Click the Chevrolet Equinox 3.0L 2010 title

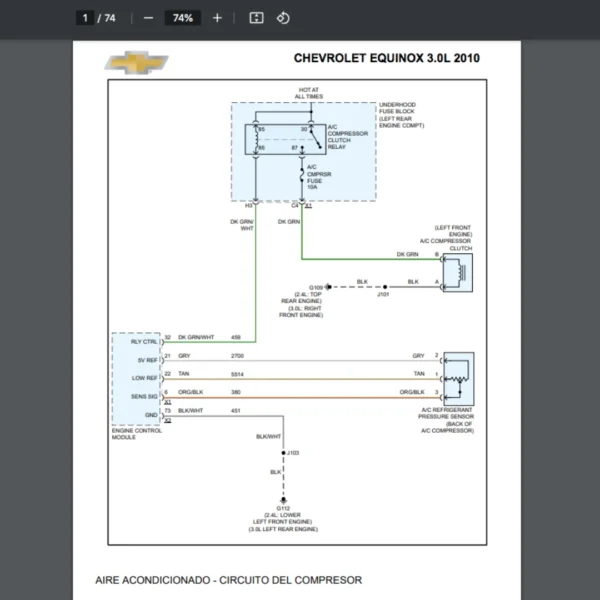click(x=386, y=58)
